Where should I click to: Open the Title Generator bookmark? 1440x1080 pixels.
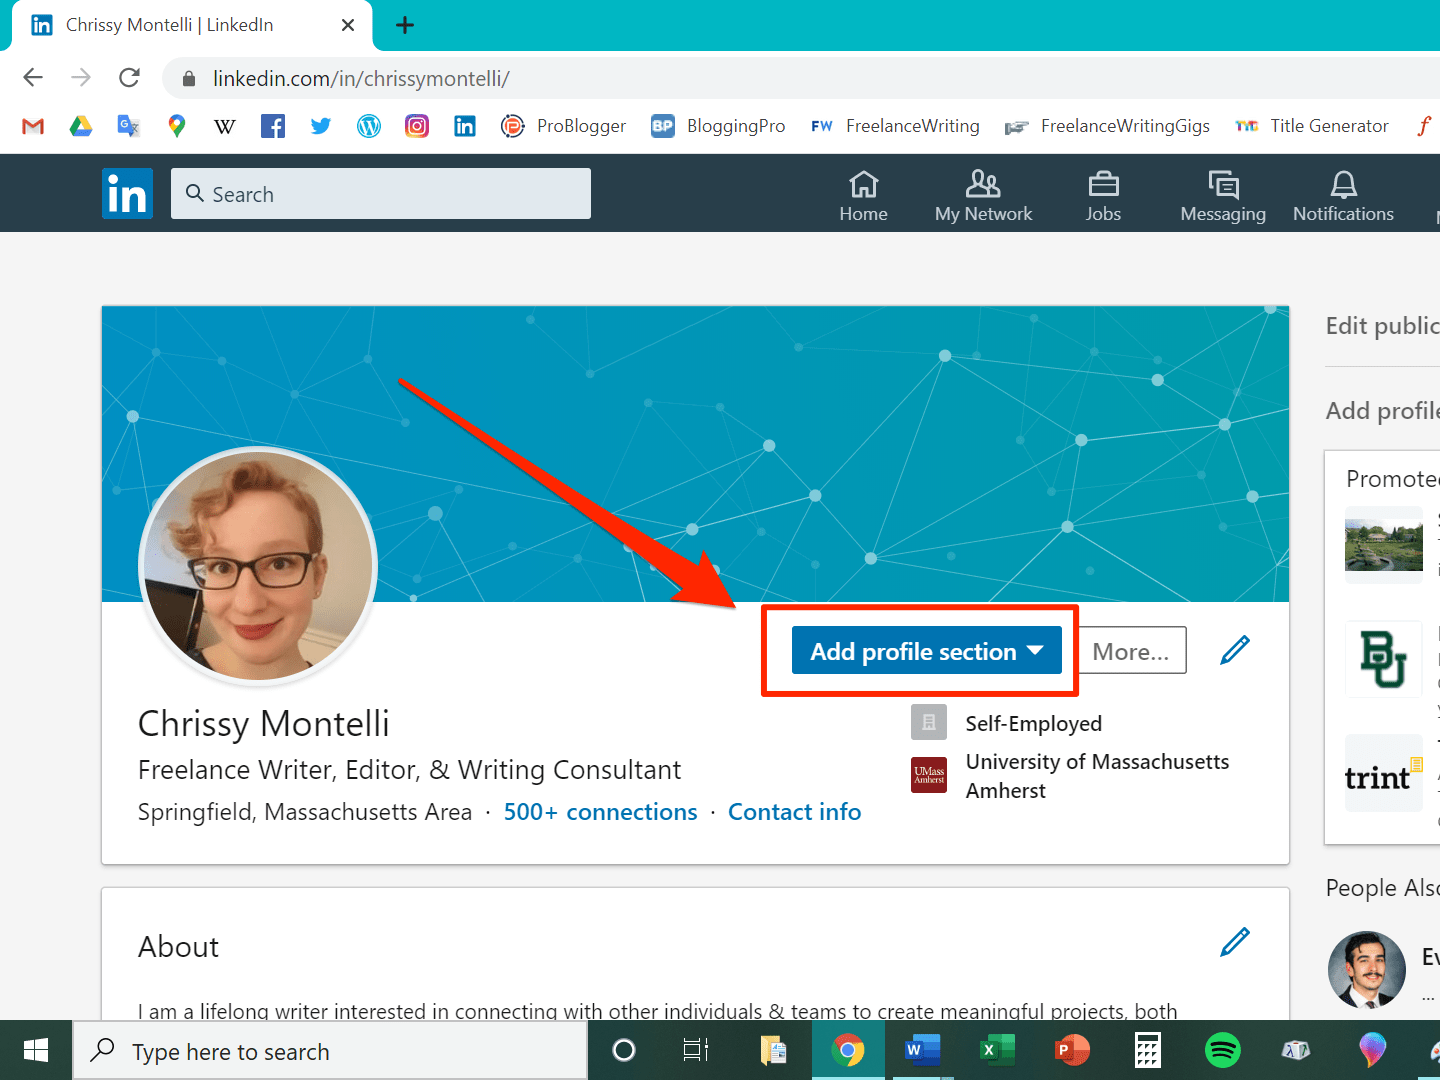pos(1312,126)
